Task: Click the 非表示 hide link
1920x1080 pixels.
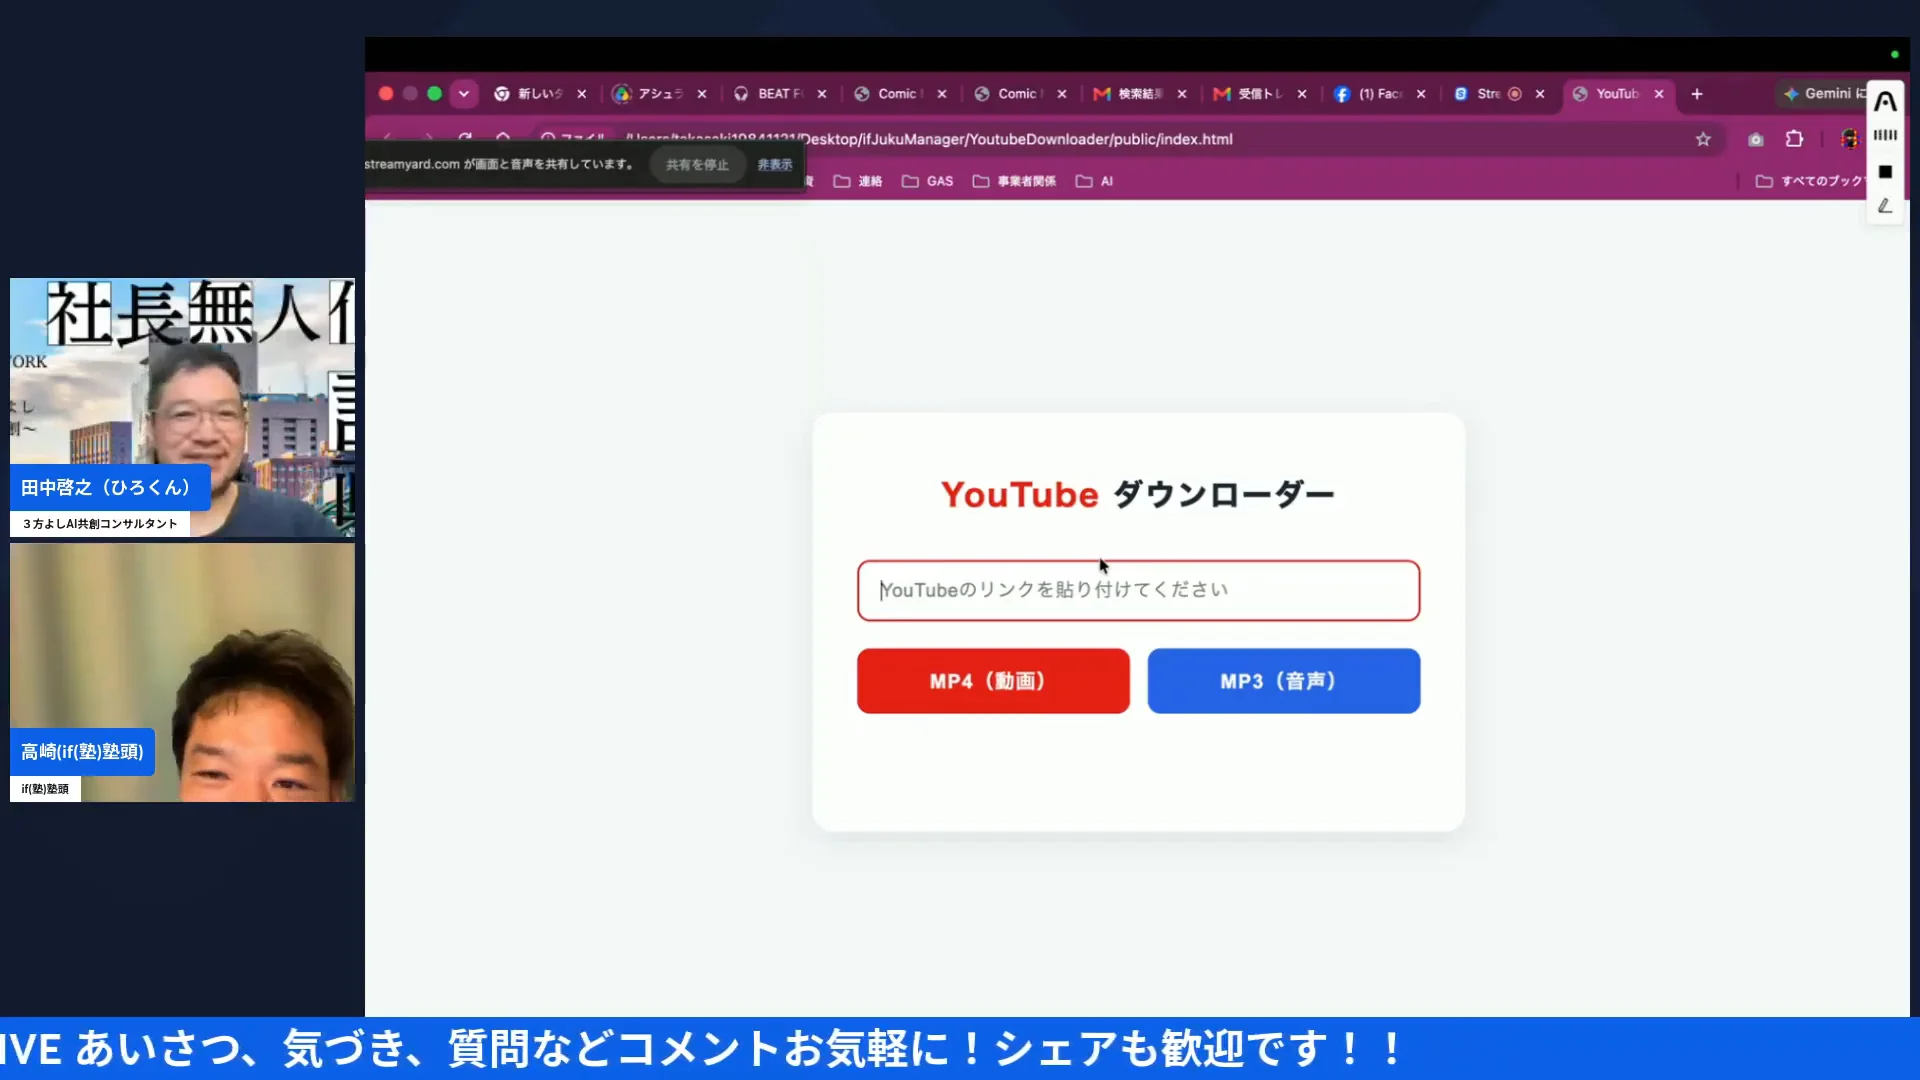Action: click(x=775, y=164)
